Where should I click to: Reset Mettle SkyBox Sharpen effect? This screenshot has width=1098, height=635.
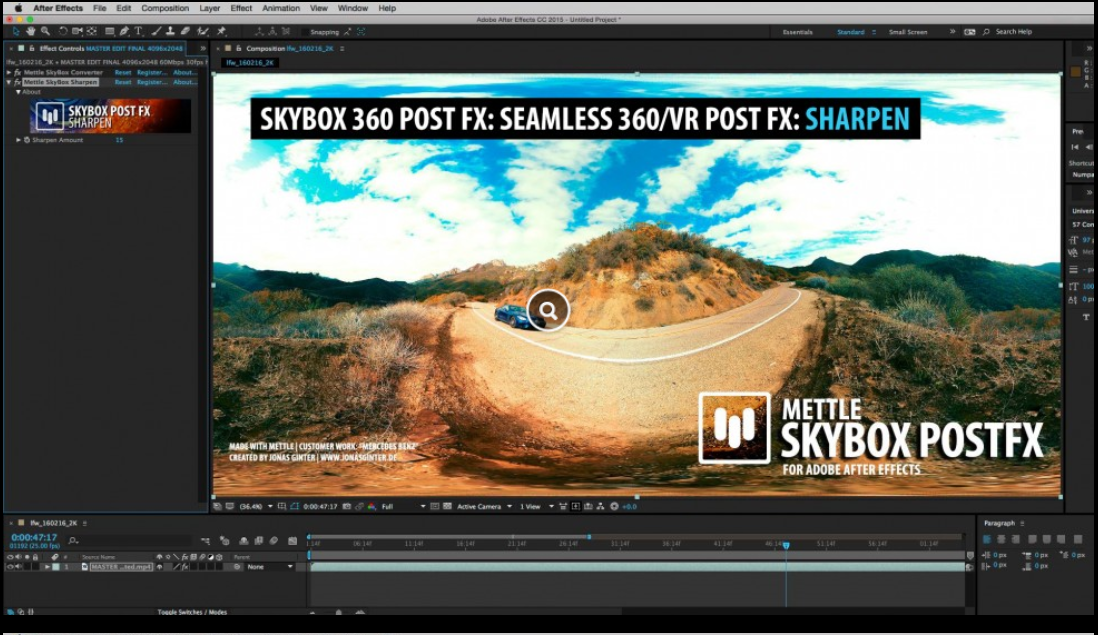pos(123,82)
